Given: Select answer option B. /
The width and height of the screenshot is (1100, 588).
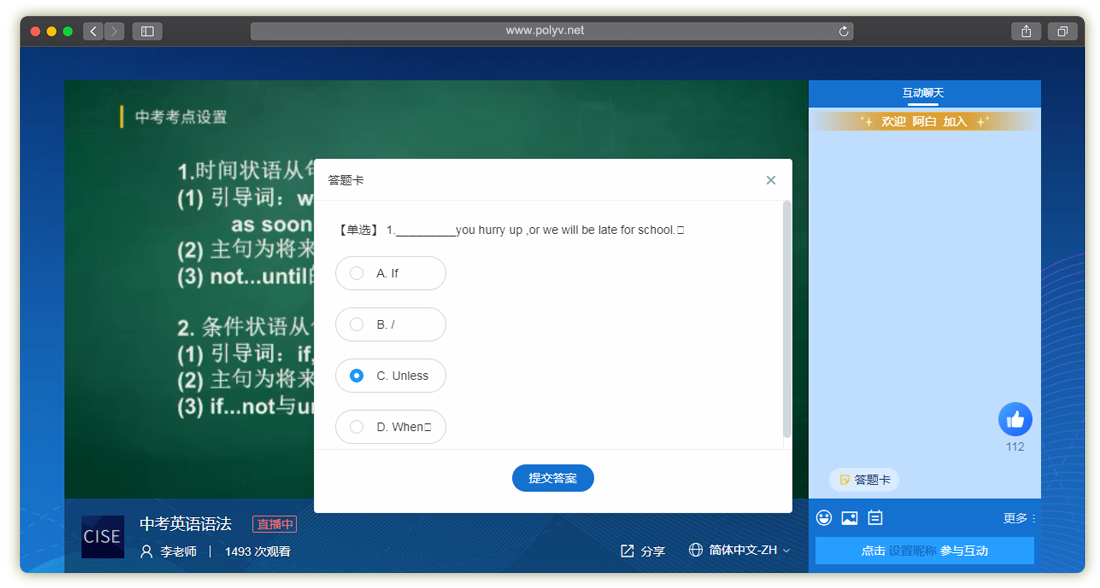Looking at the screenshot, I should click(391, 324).
